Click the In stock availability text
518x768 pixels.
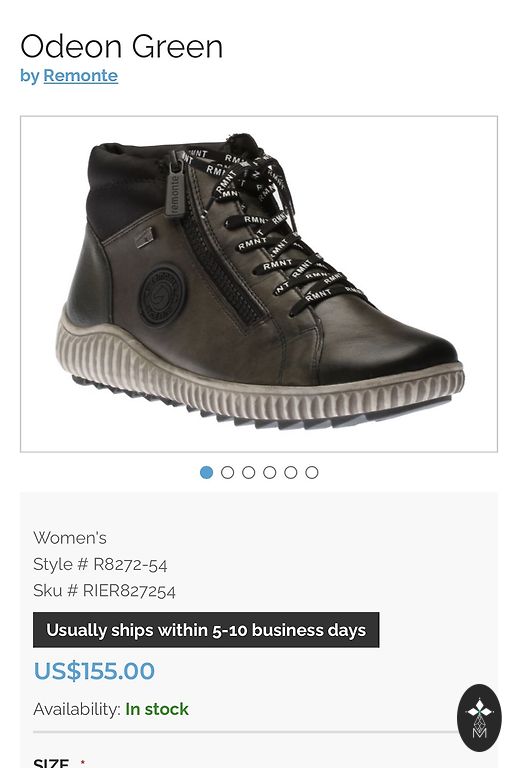point(157,709)
